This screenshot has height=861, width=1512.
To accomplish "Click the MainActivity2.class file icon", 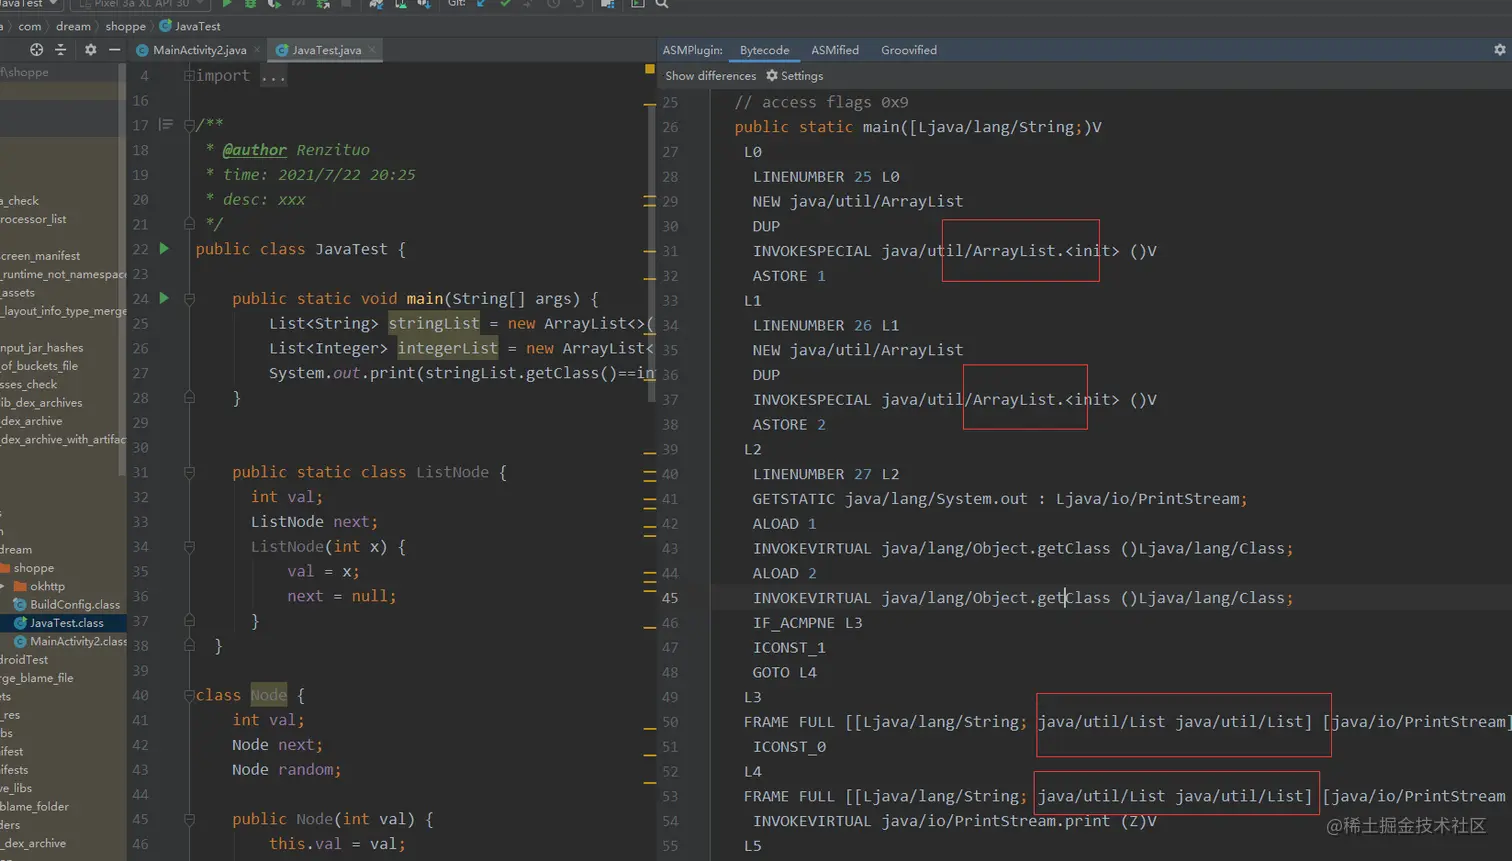I will click(x=20, y=642).
